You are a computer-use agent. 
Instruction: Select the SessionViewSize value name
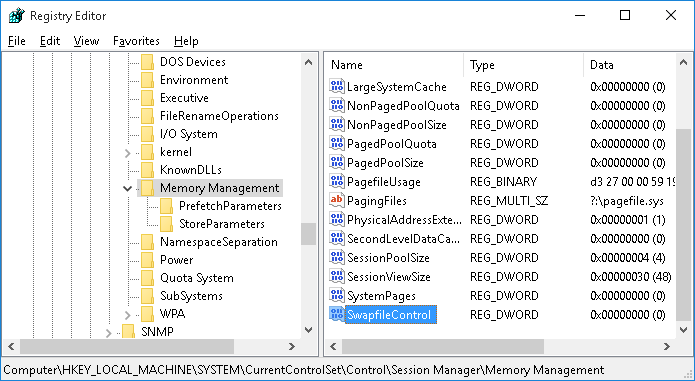pos(389,277)
